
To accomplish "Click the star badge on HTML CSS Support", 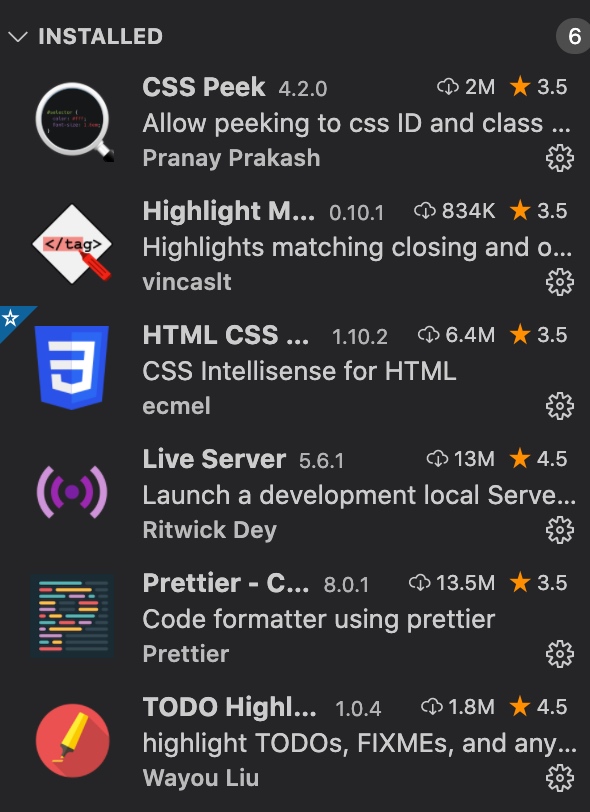I will 11,318.
